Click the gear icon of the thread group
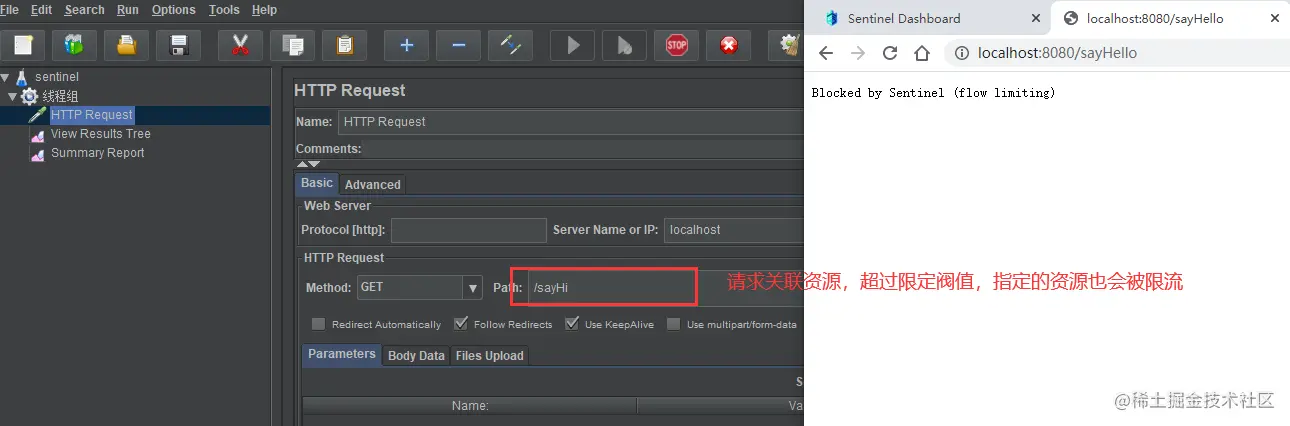The height and width of the screenshot is (426, 1290). [x=29, y=96]
